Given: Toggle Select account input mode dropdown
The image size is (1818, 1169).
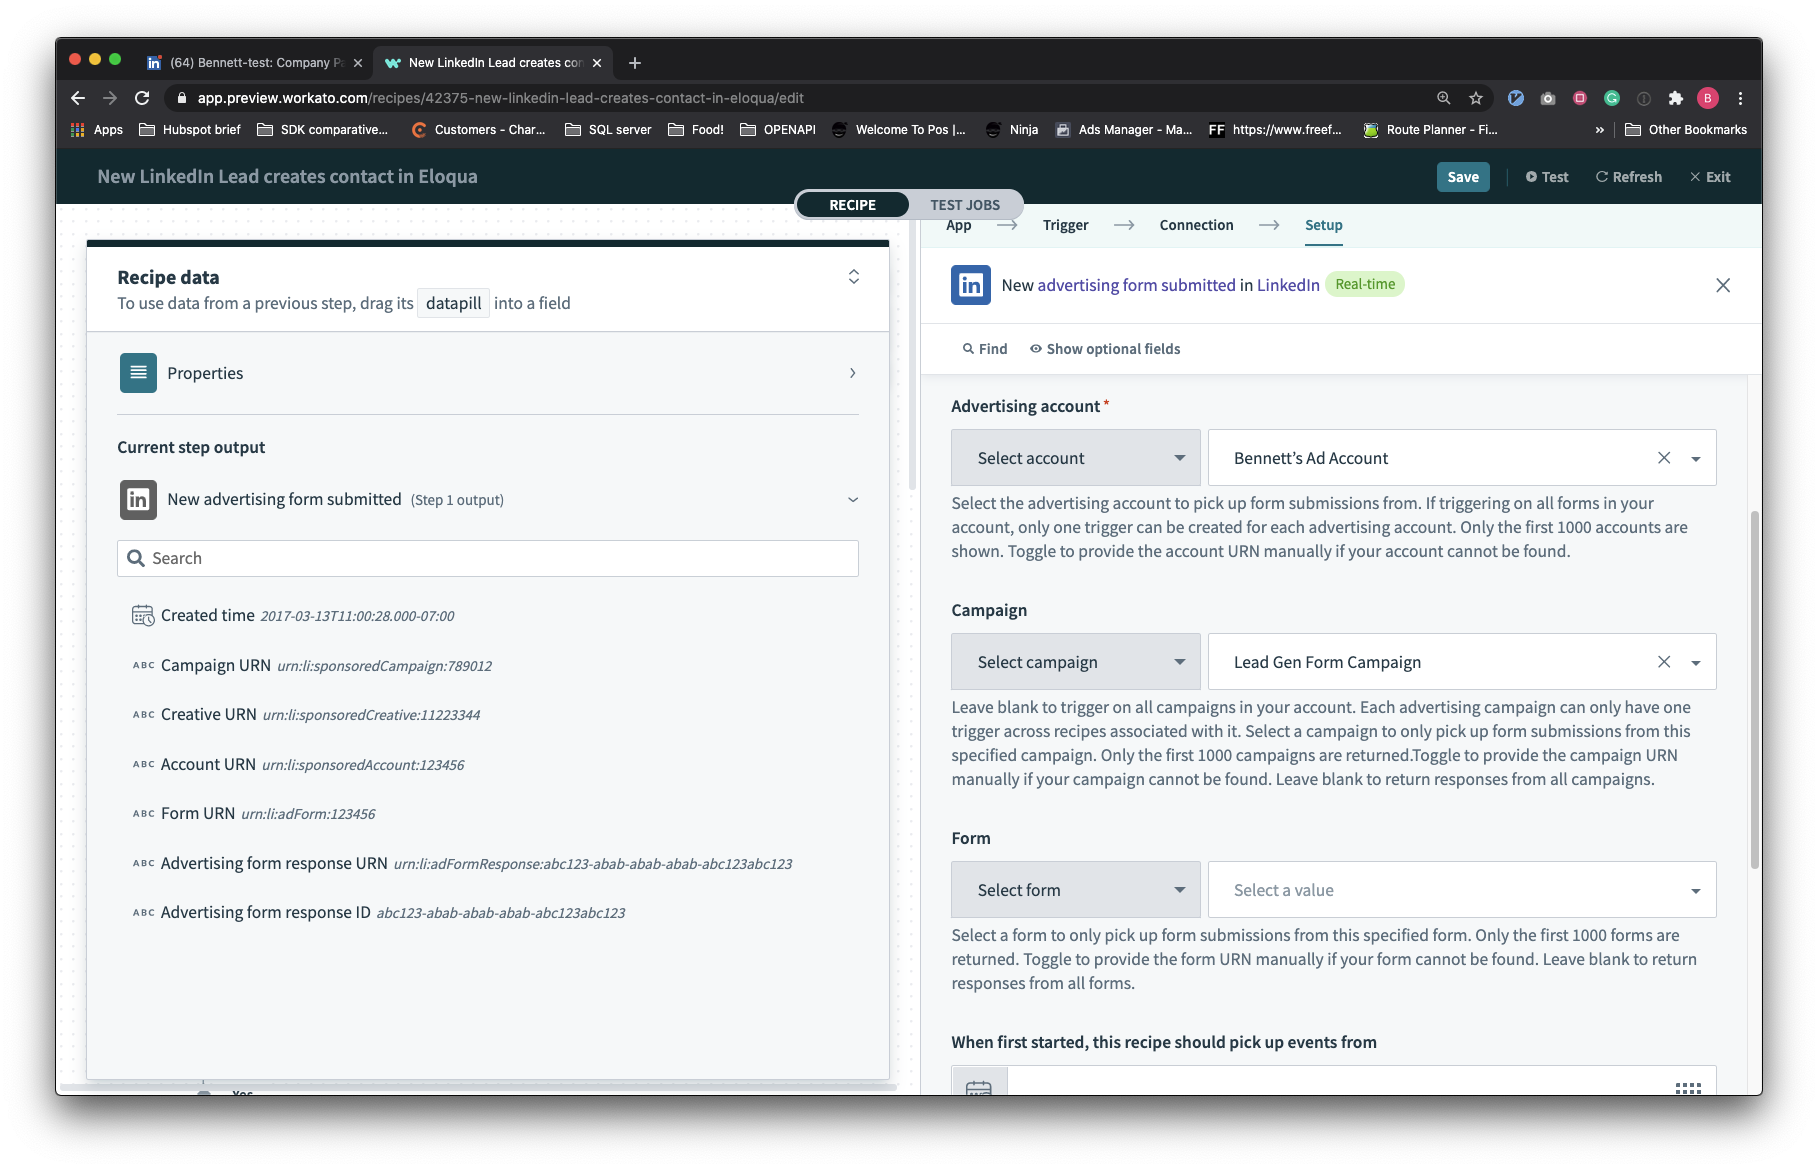Looking at the screenshot, I should 1075,458.
